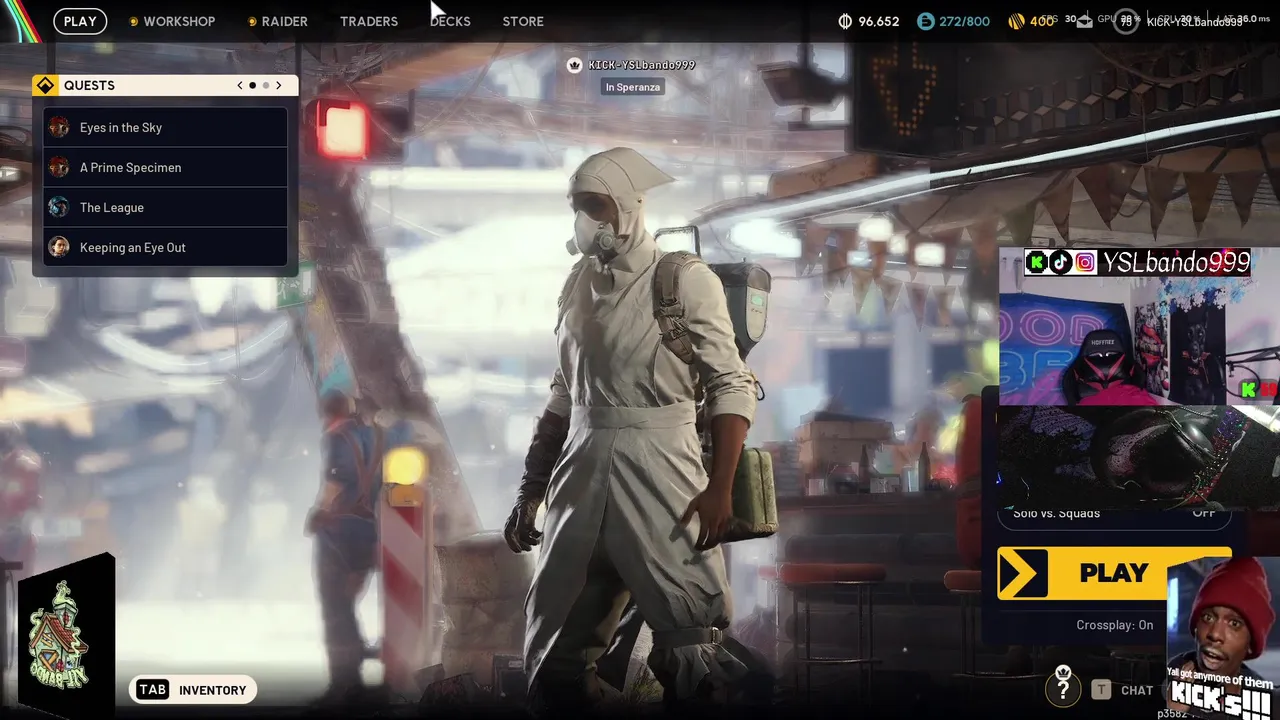Open the STORE tab
The image size is (1280, 720).
click(523, 21)
